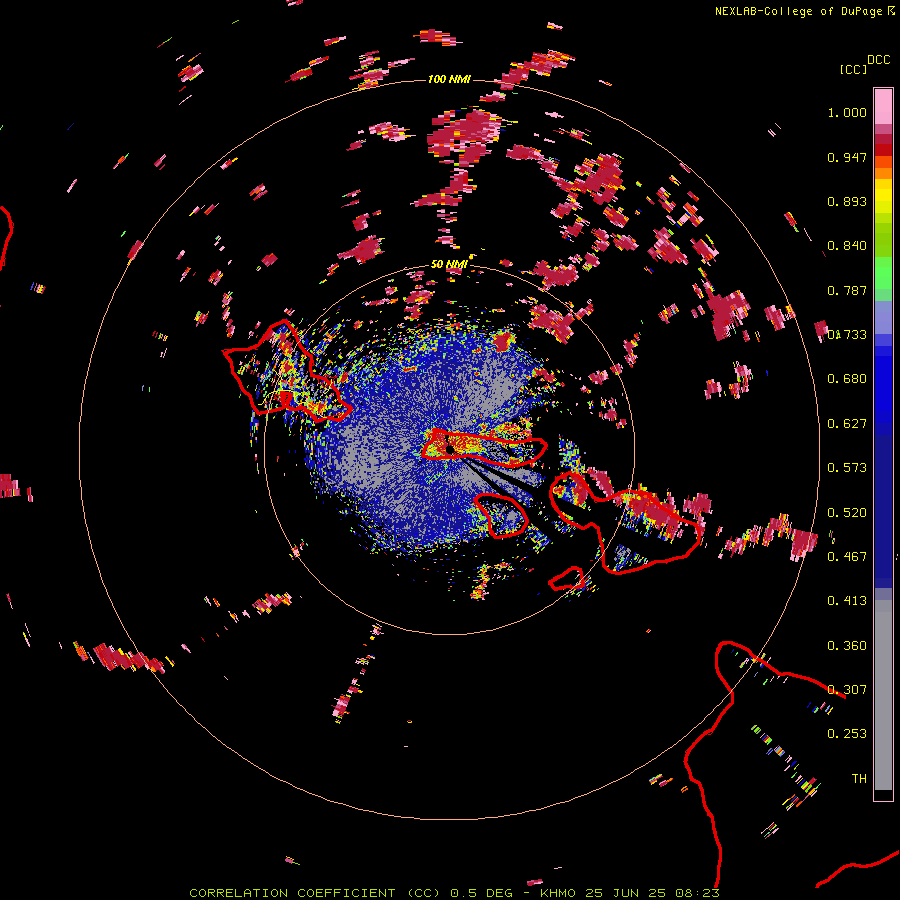Viewport: 900px width, 900px height.
Task: Click the 50 NMI range ring label
Action: pos(449,264)
